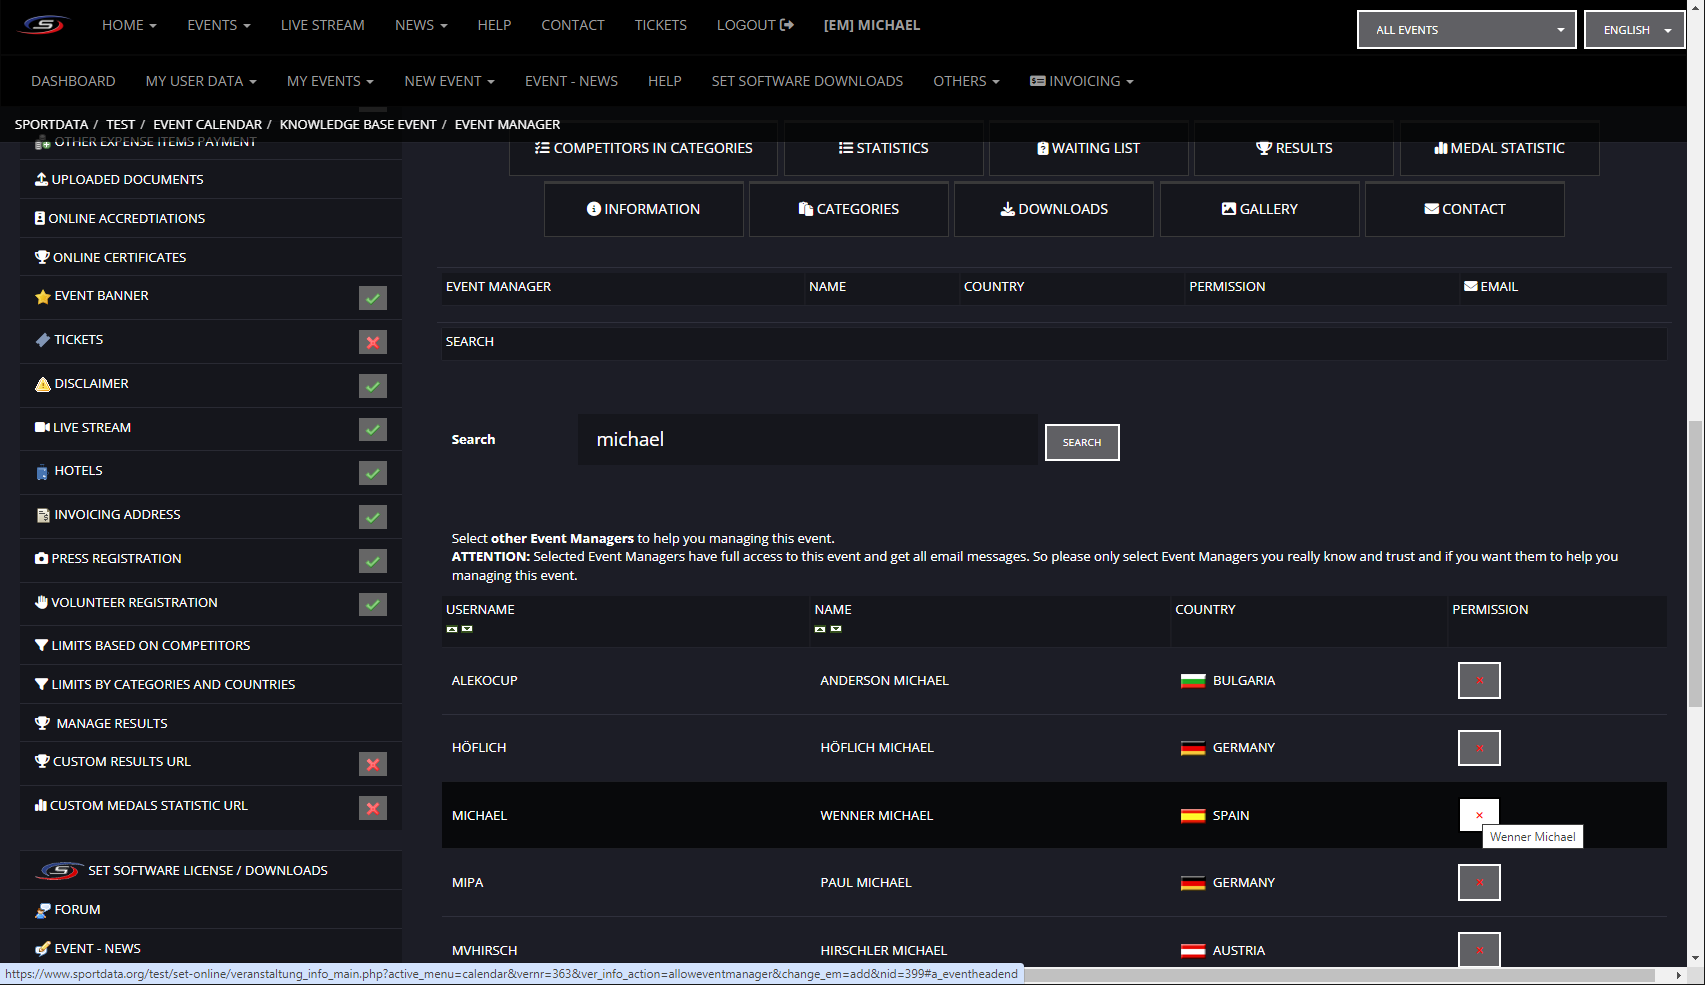Click the SET Software License logo icon
Viewport: 1705px width, 985px height.
click(x=59, y=871)
